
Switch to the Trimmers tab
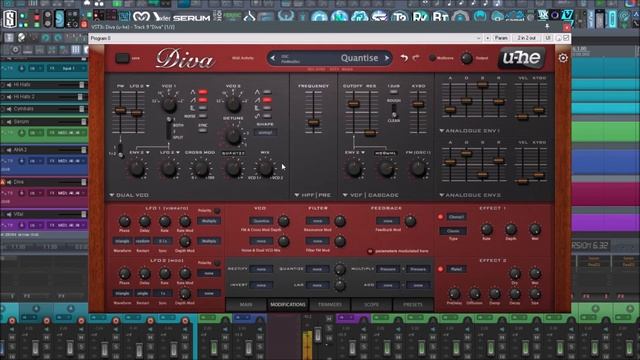click(330, 304)
